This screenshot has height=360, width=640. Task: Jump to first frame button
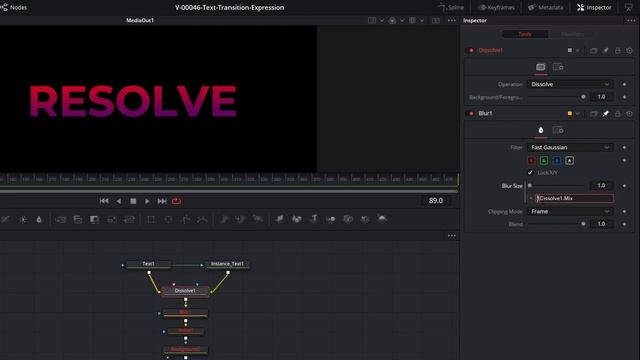point(104,201)
